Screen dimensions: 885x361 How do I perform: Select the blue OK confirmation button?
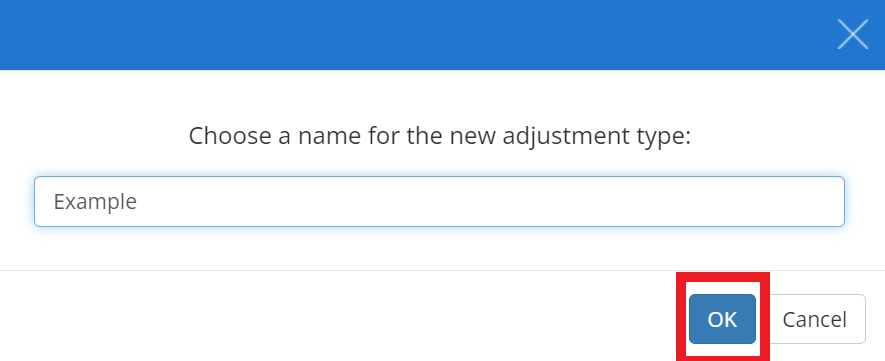pos(722,319)
